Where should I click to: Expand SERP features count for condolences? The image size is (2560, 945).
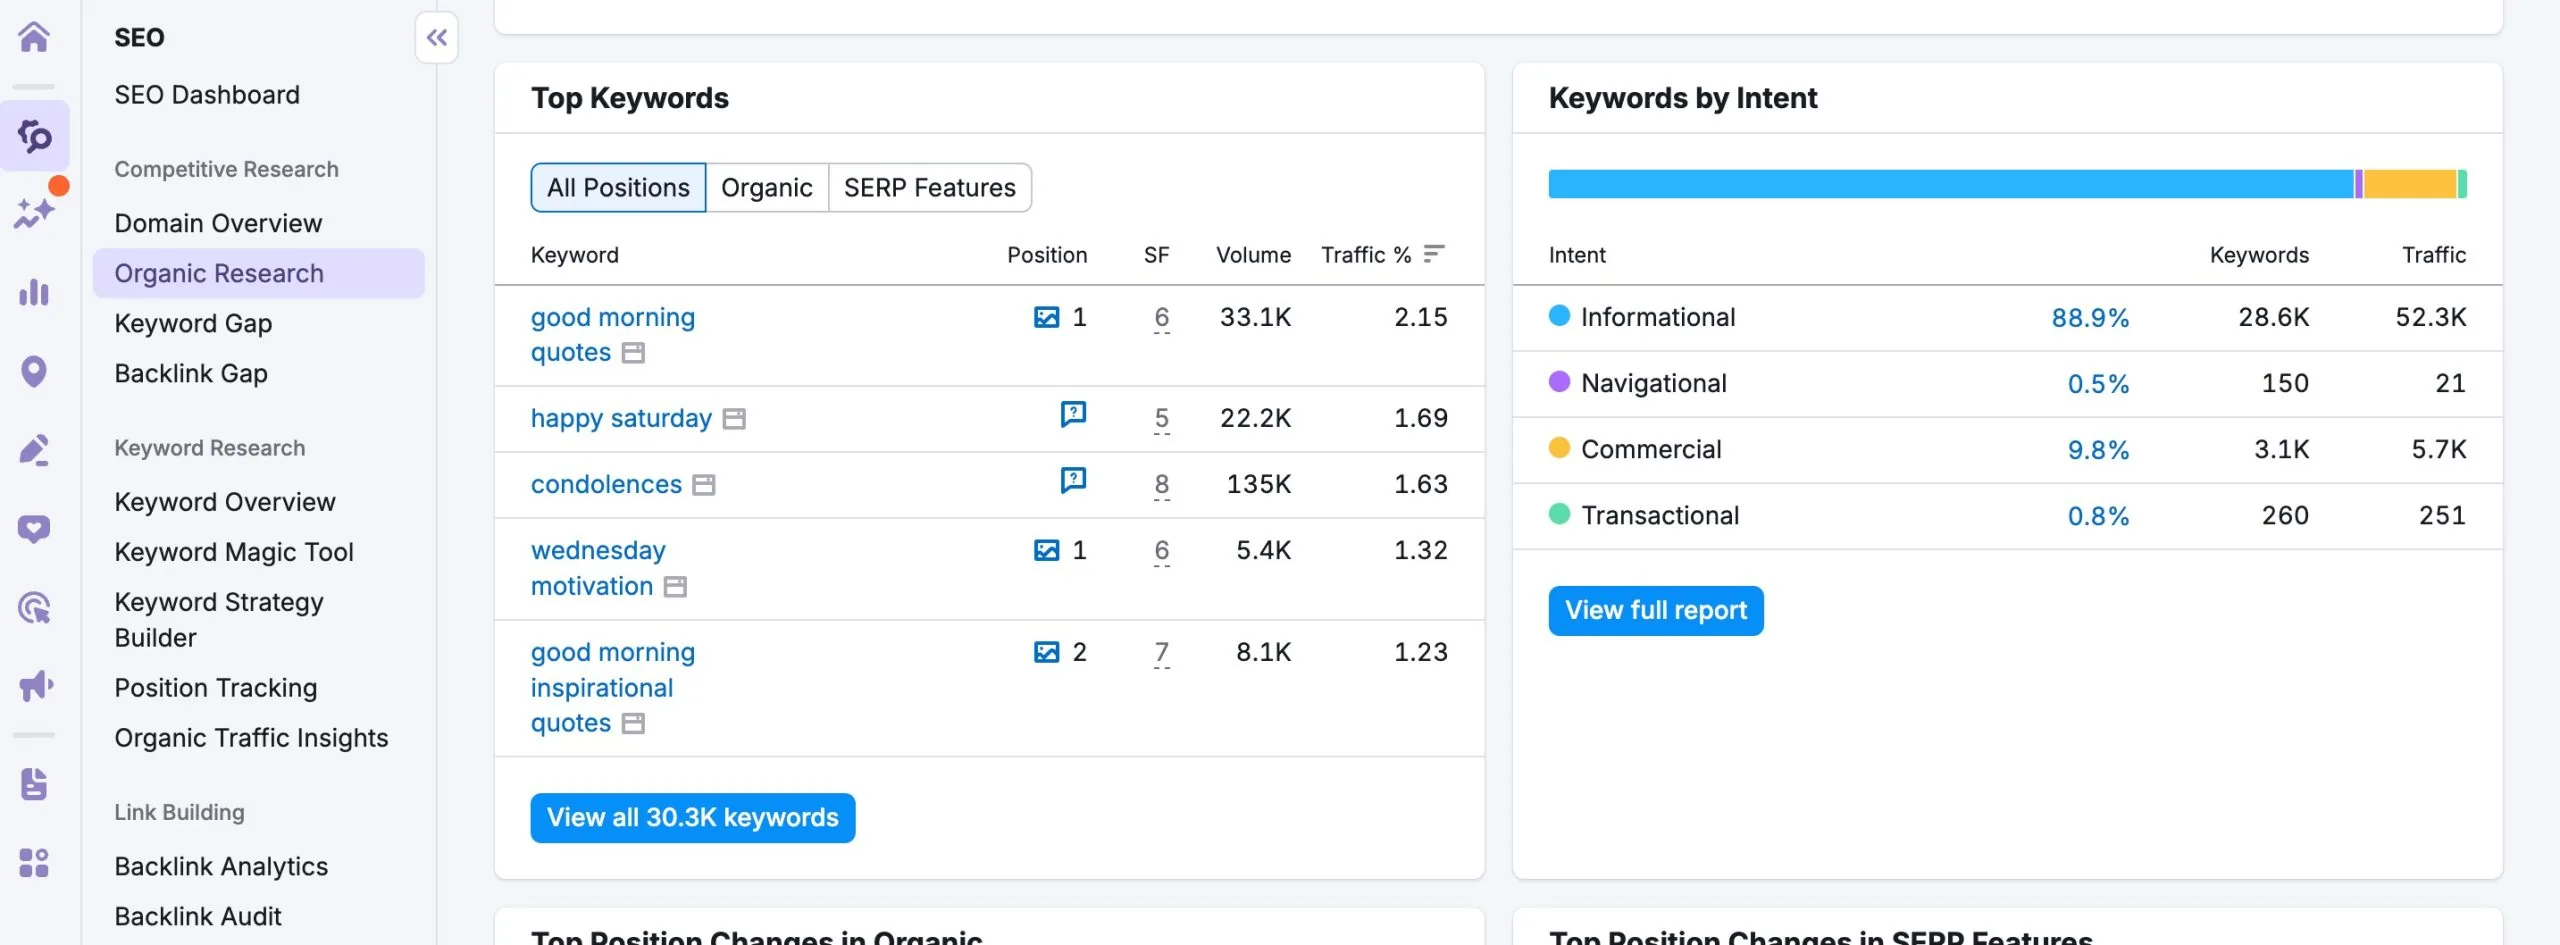[x=1160, y=484]
